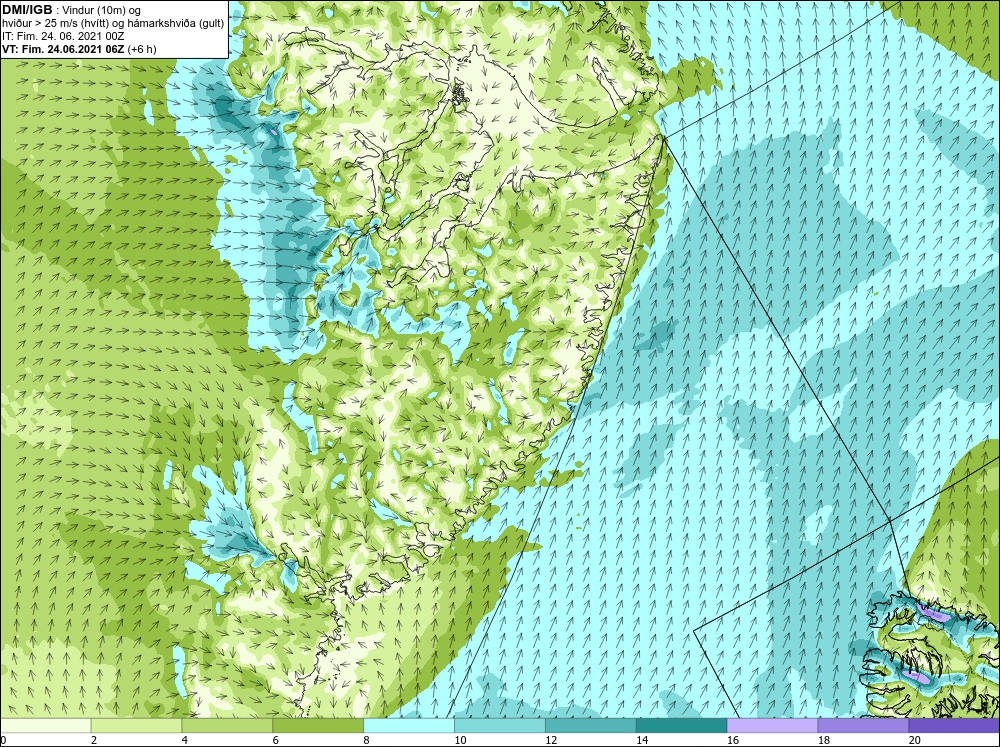Click the 'IT: Fim. 24. 06. 2021 00Z' line
Image resolution: width=1000 pixels, height=747 pixels.
tap(63, 36)
